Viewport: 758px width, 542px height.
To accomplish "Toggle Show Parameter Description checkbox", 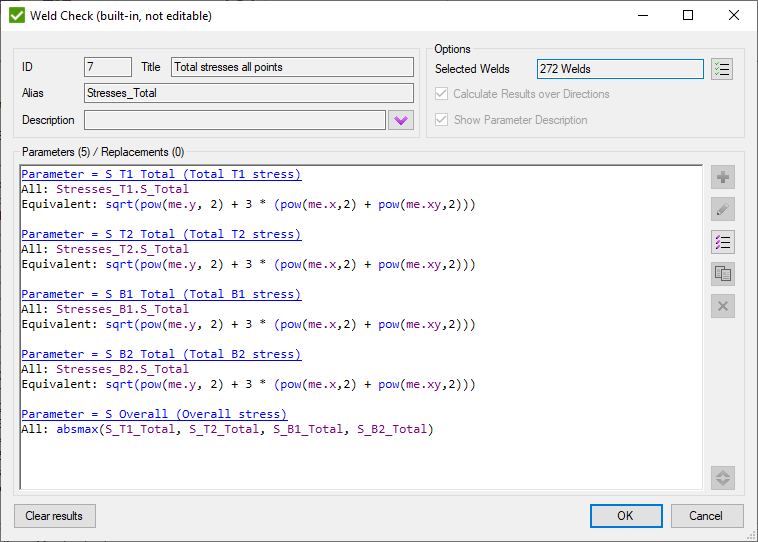I will pyautogui.click(x=442, y=120).
